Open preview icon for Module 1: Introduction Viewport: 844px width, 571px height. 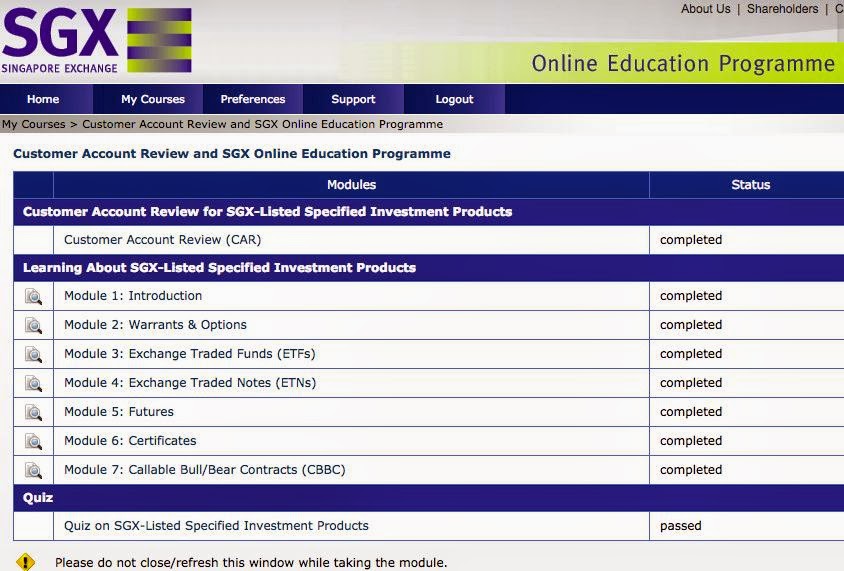pos(33,296)
